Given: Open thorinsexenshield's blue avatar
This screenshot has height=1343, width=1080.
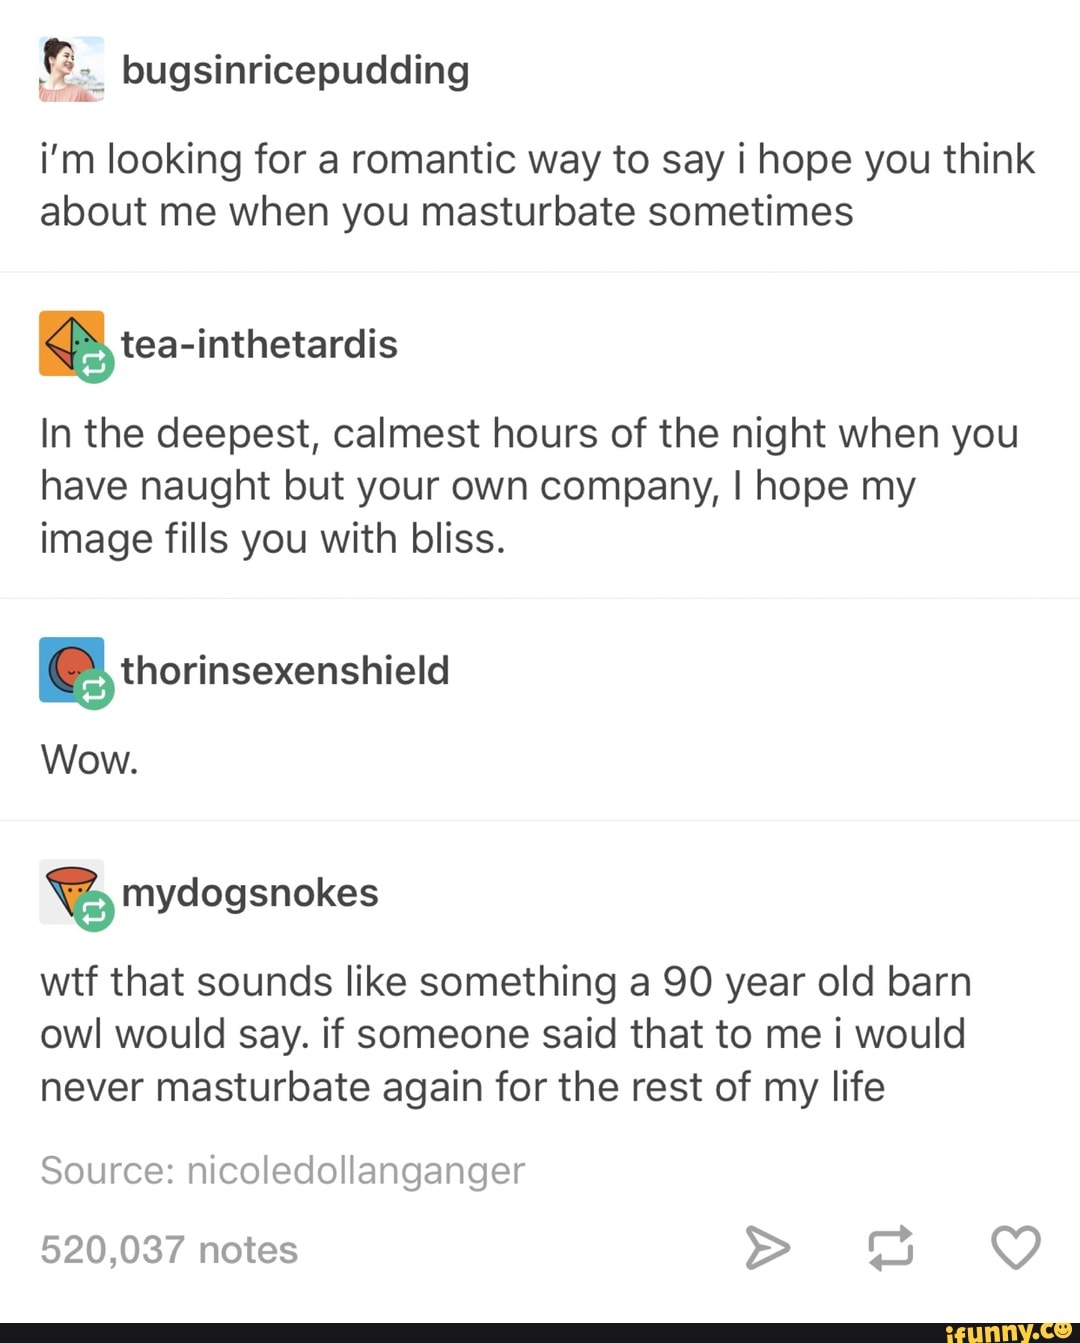Looking at the screenshot, I should pyautogui.click(x=71, y=669).
